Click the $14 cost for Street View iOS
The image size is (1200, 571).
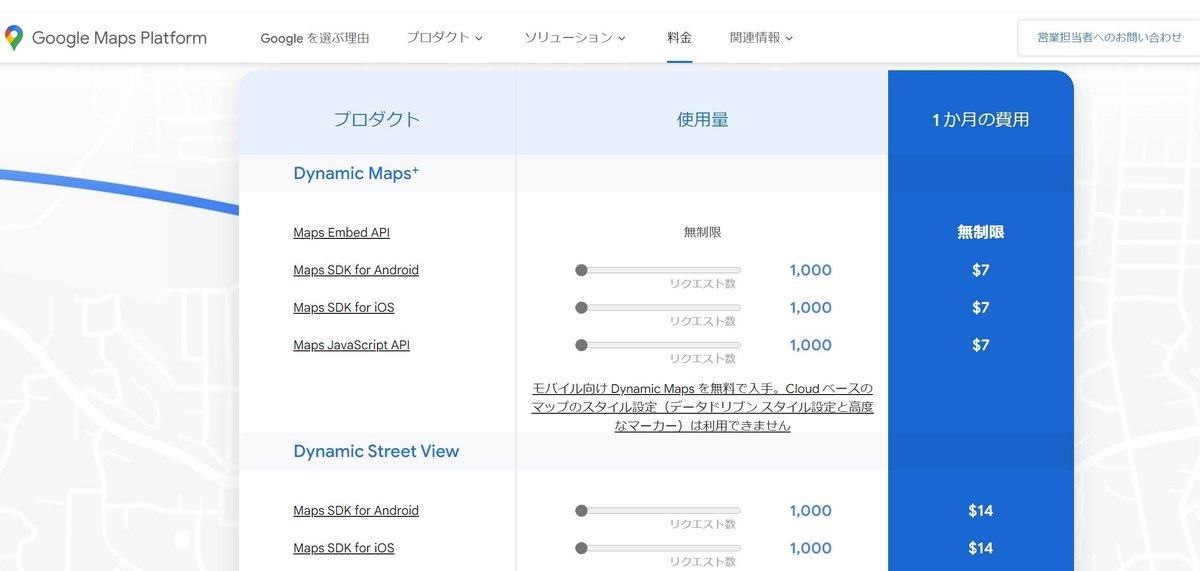[980, 548]
